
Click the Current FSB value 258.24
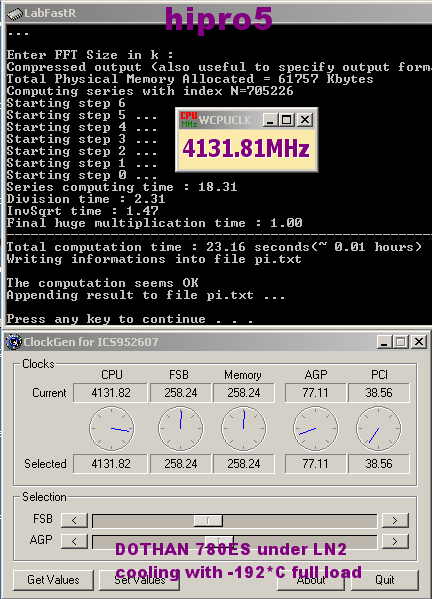[181, 393]
